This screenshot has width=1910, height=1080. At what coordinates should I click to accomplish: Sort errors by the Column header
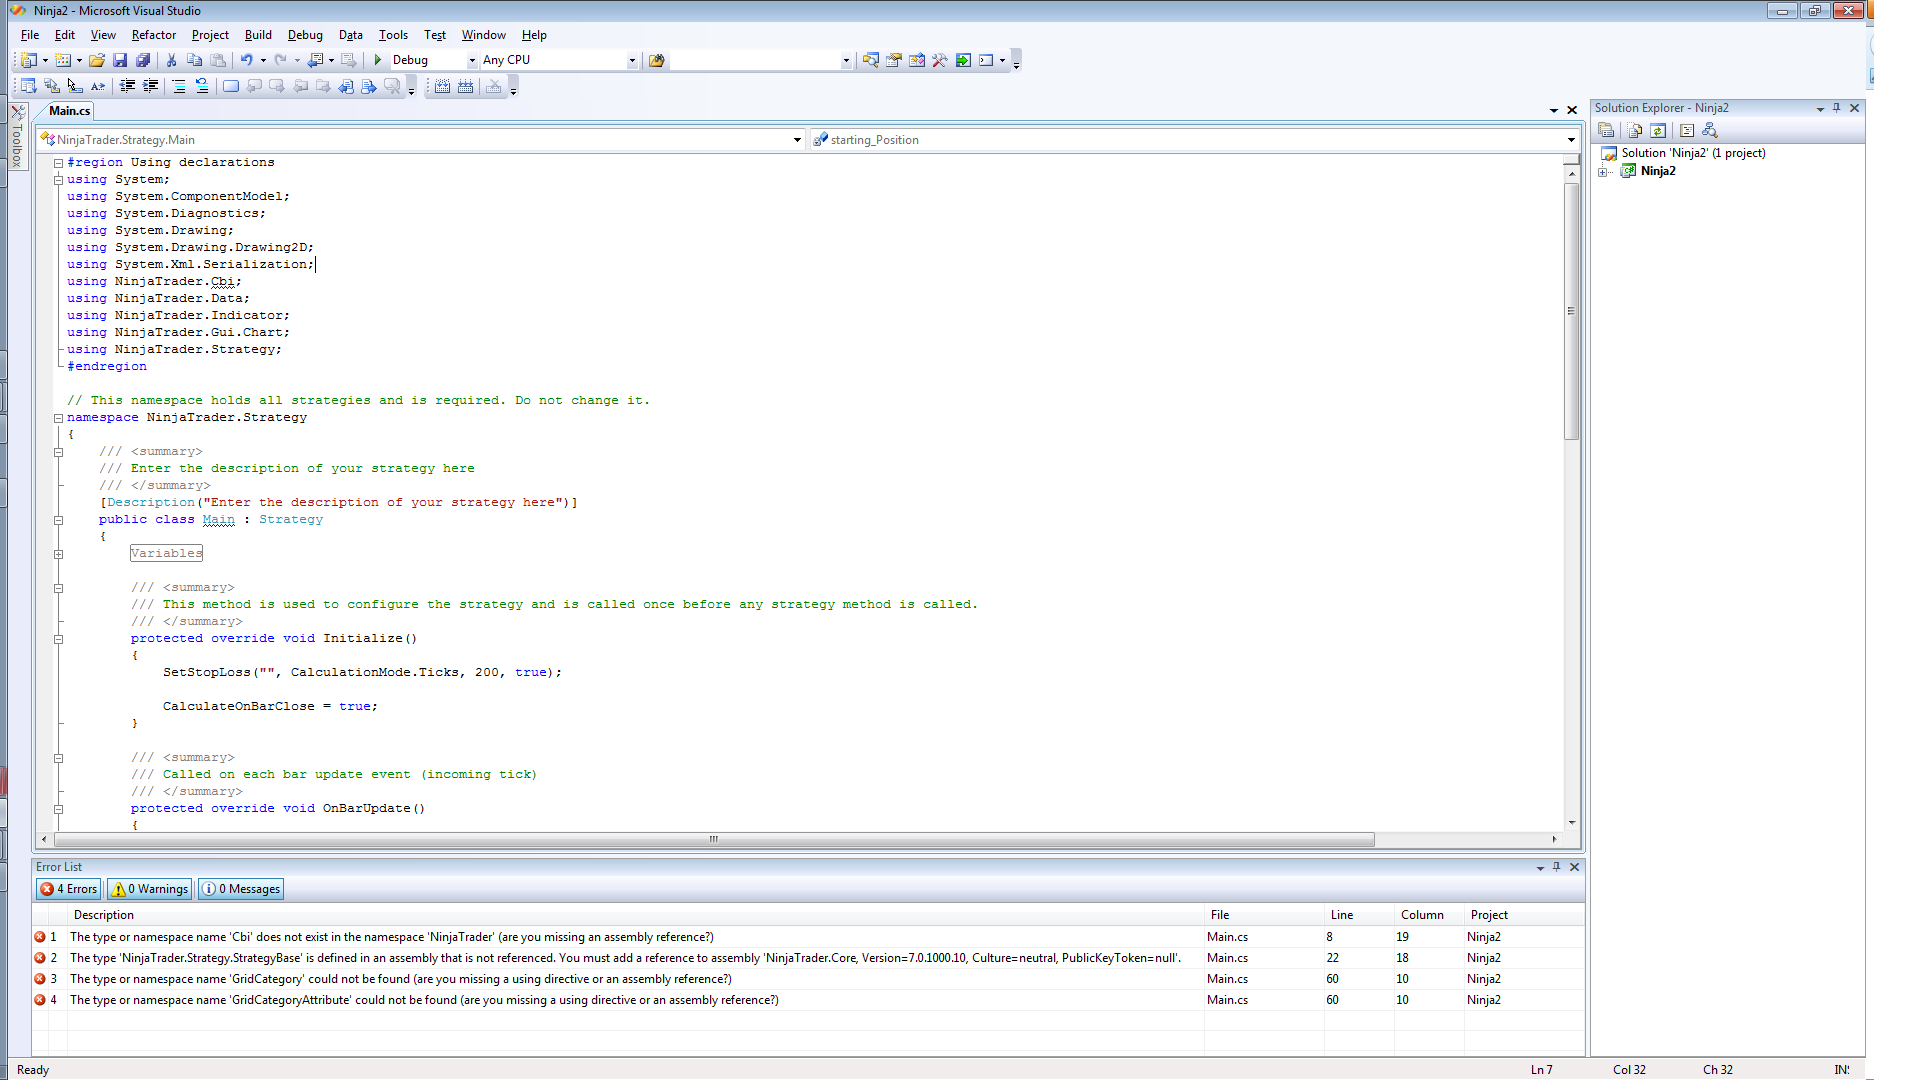(1429, 915)
